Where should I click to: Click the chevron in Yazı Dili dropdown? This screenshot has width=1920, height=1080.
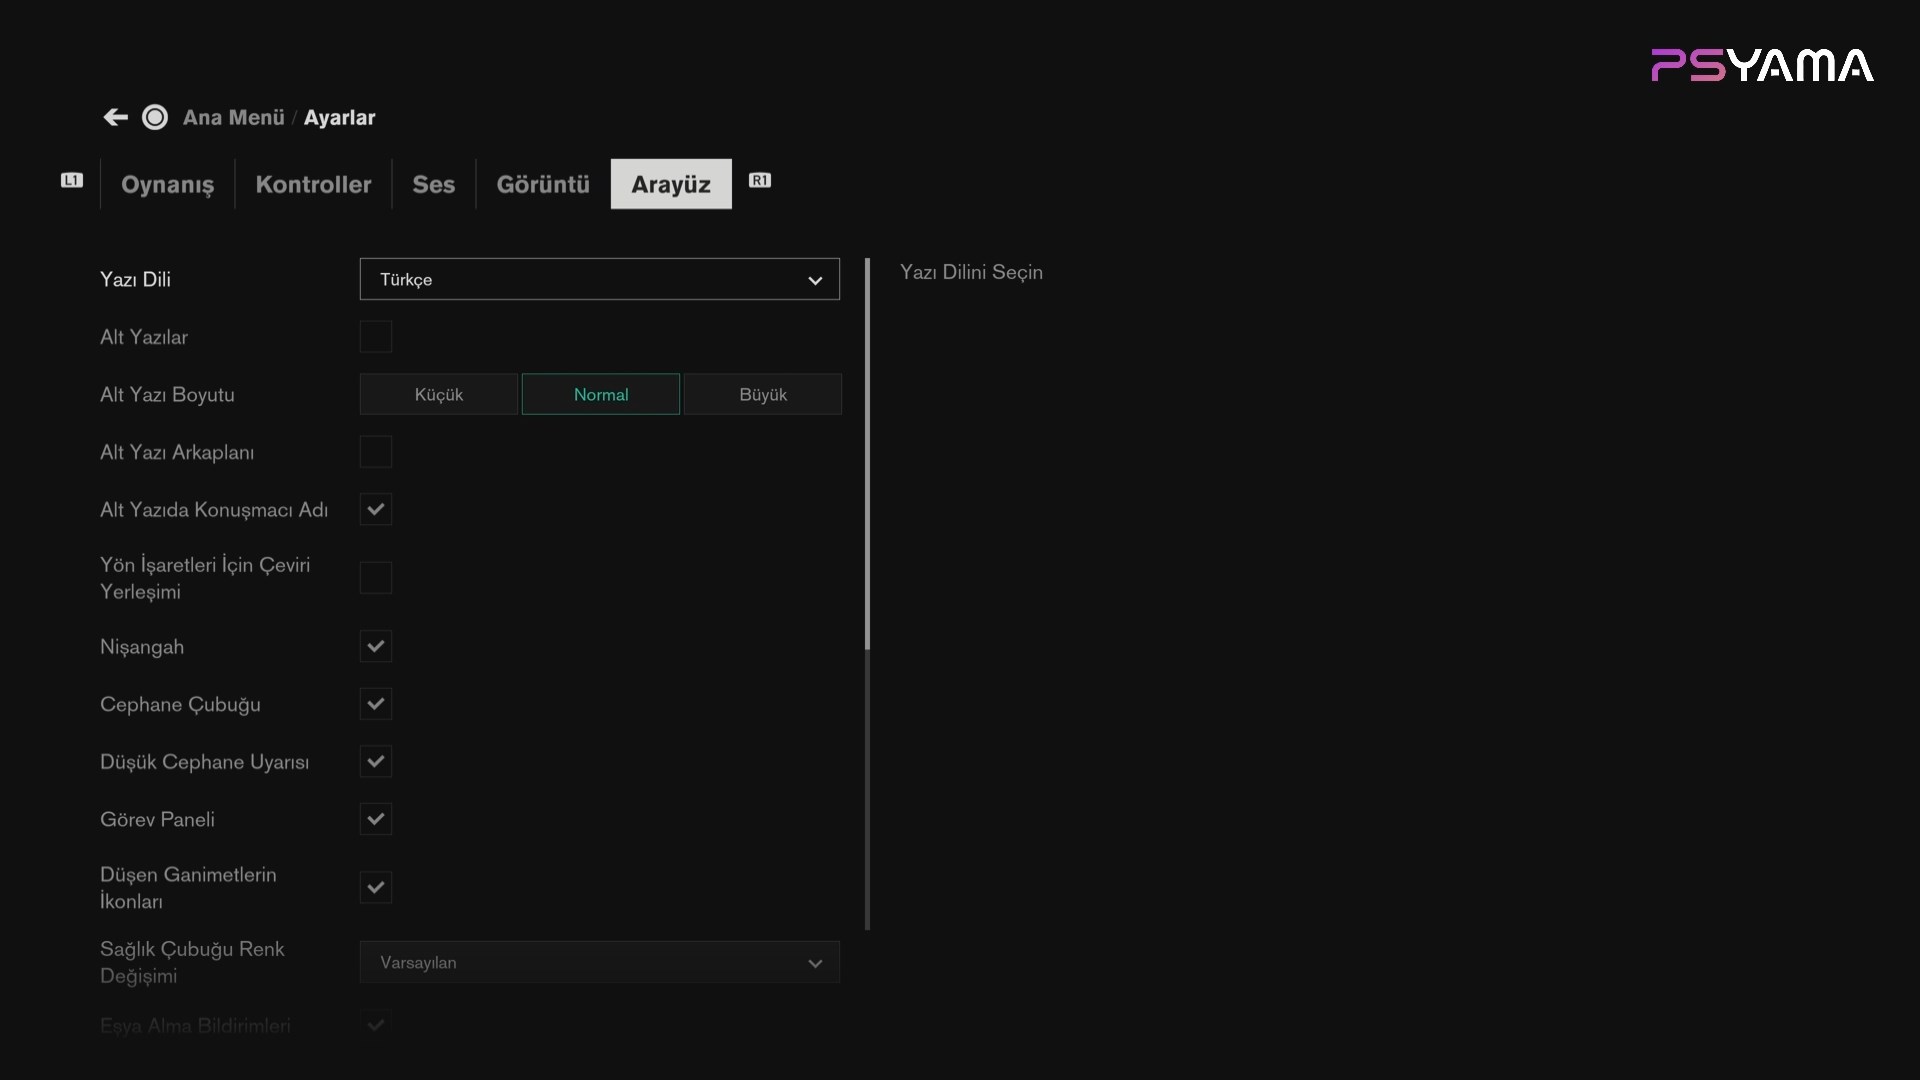click(815, 281)
